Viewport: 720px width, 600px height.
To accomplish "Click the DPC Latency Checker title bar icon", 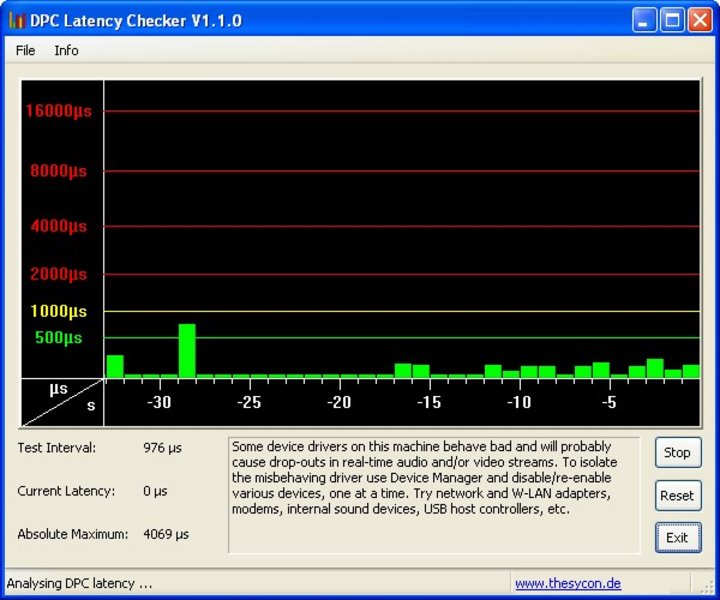I will coord(17,21).
